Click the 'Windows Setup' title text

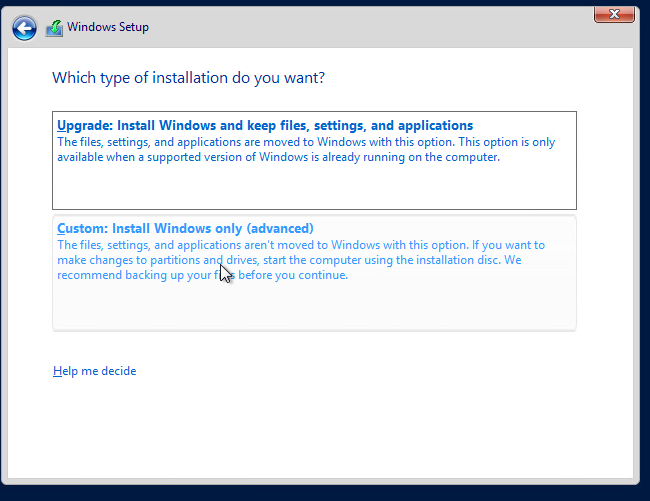coord(108,27)
